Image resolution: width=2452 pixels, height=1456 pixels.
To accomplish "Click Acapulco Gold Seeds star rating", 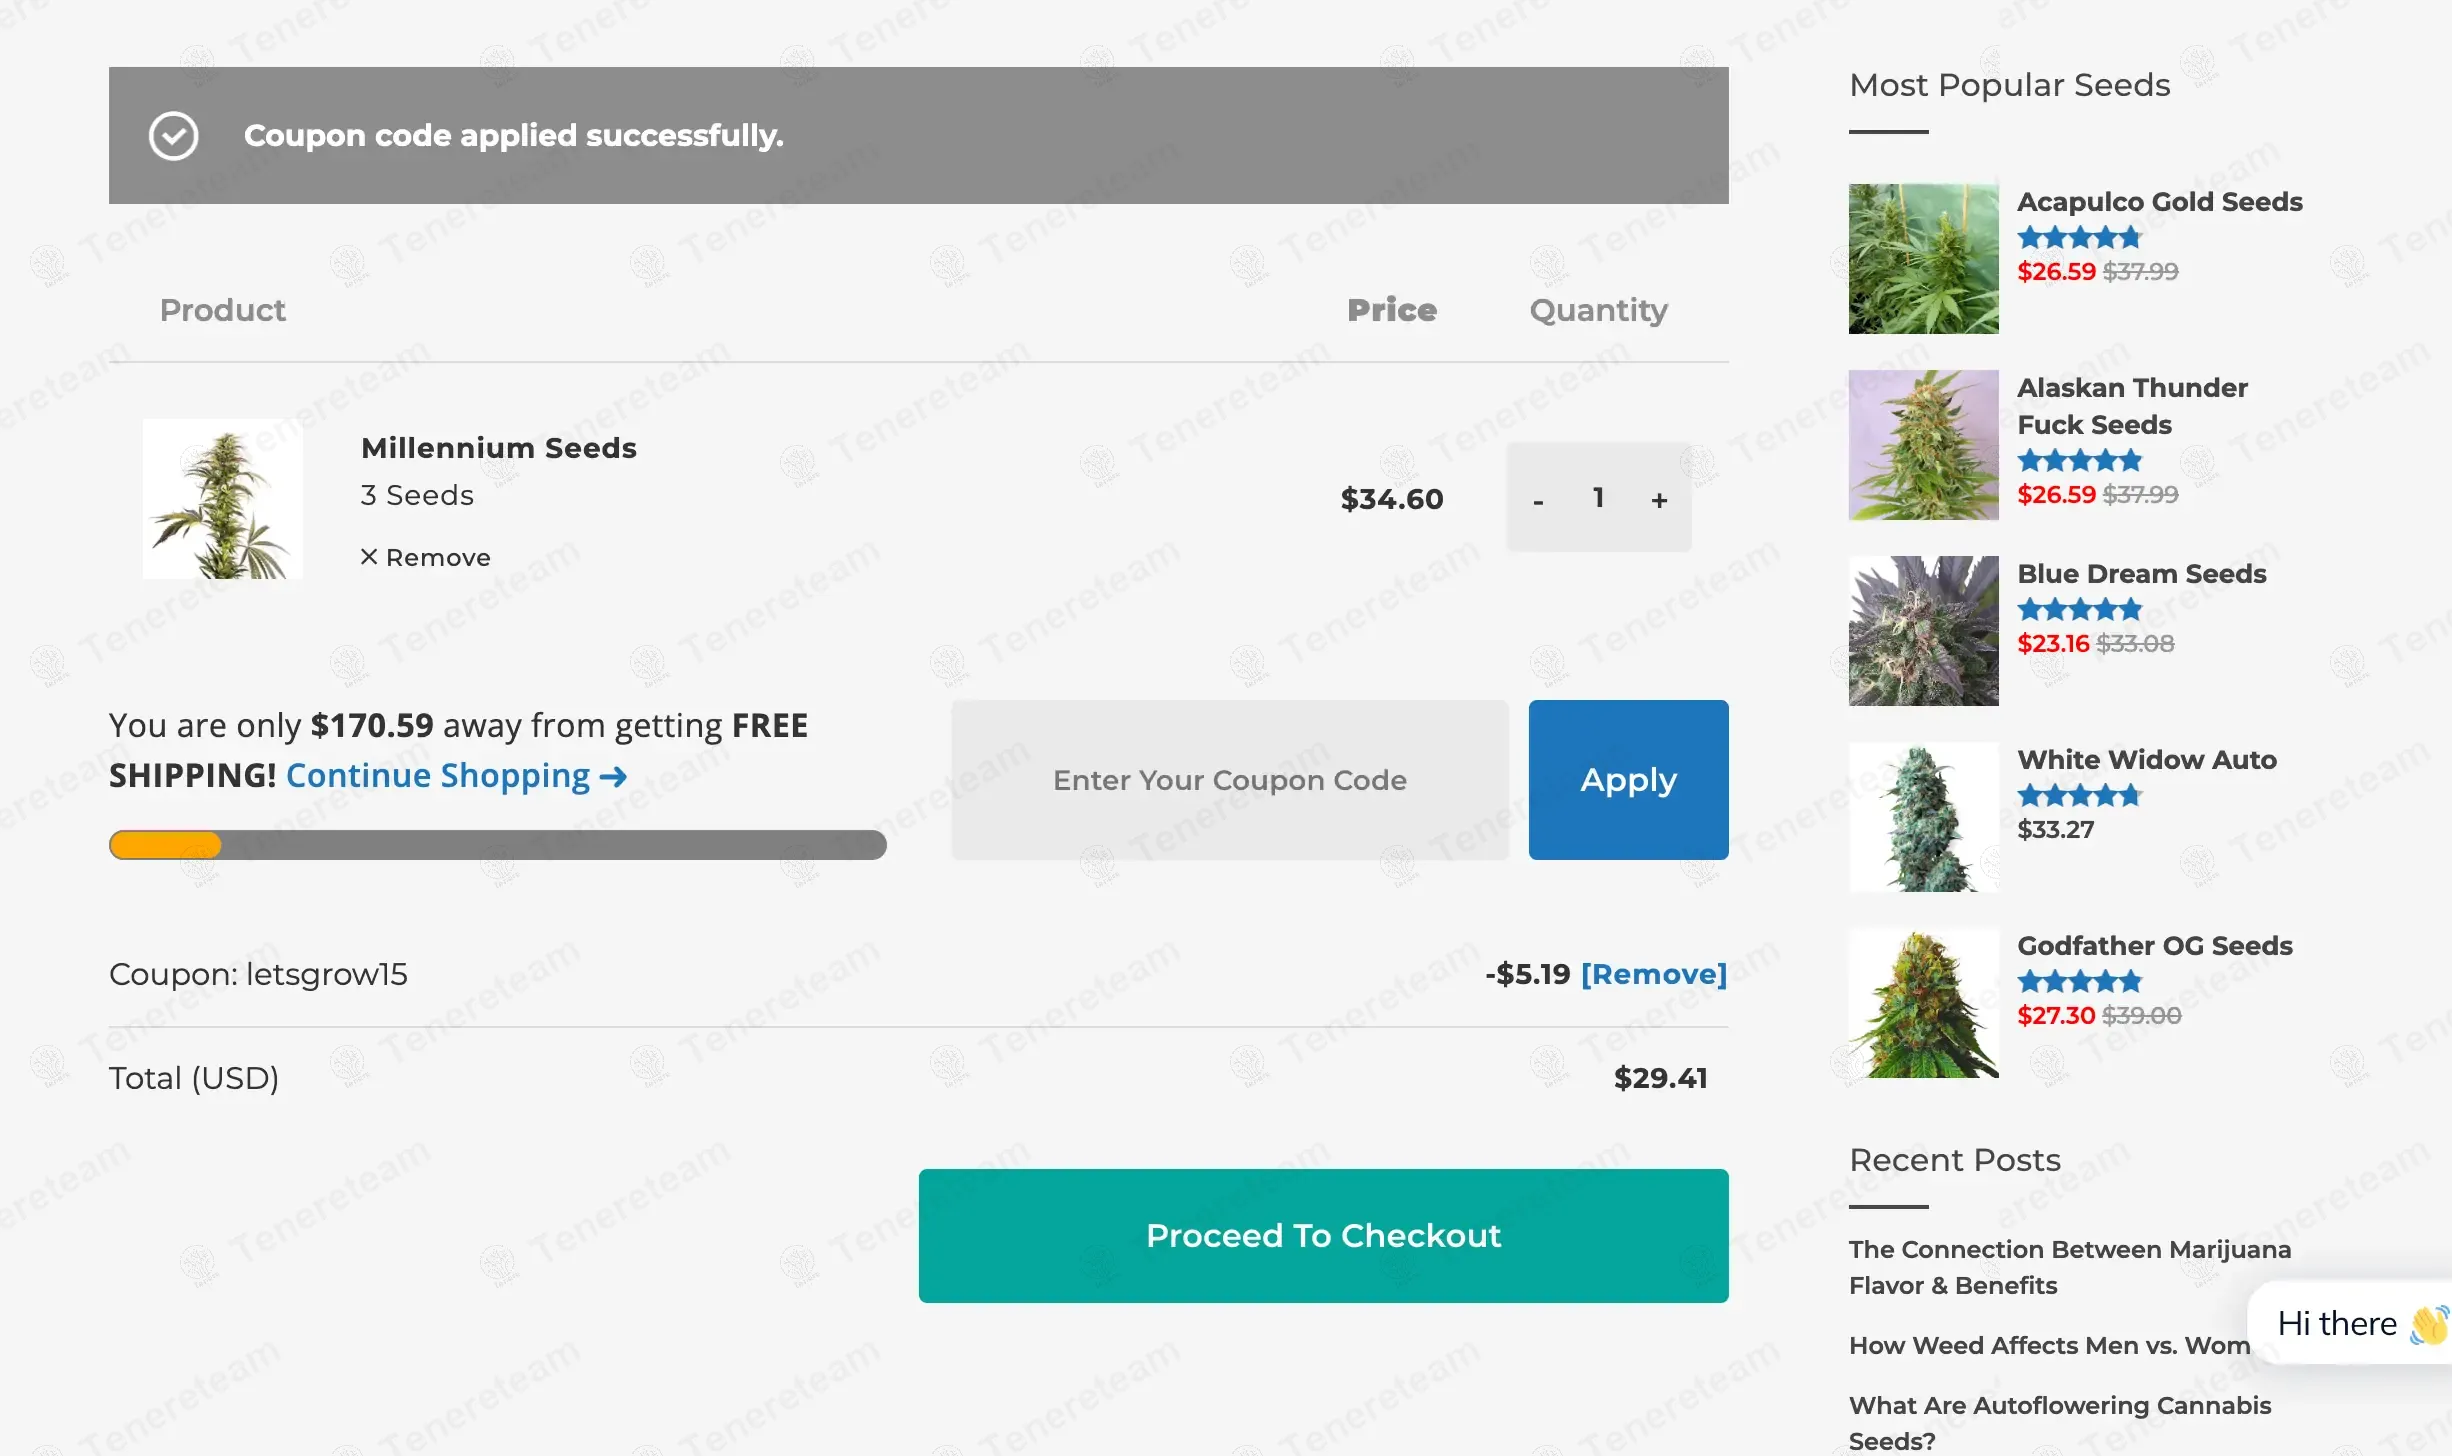I will click(x=2079, y=238).
